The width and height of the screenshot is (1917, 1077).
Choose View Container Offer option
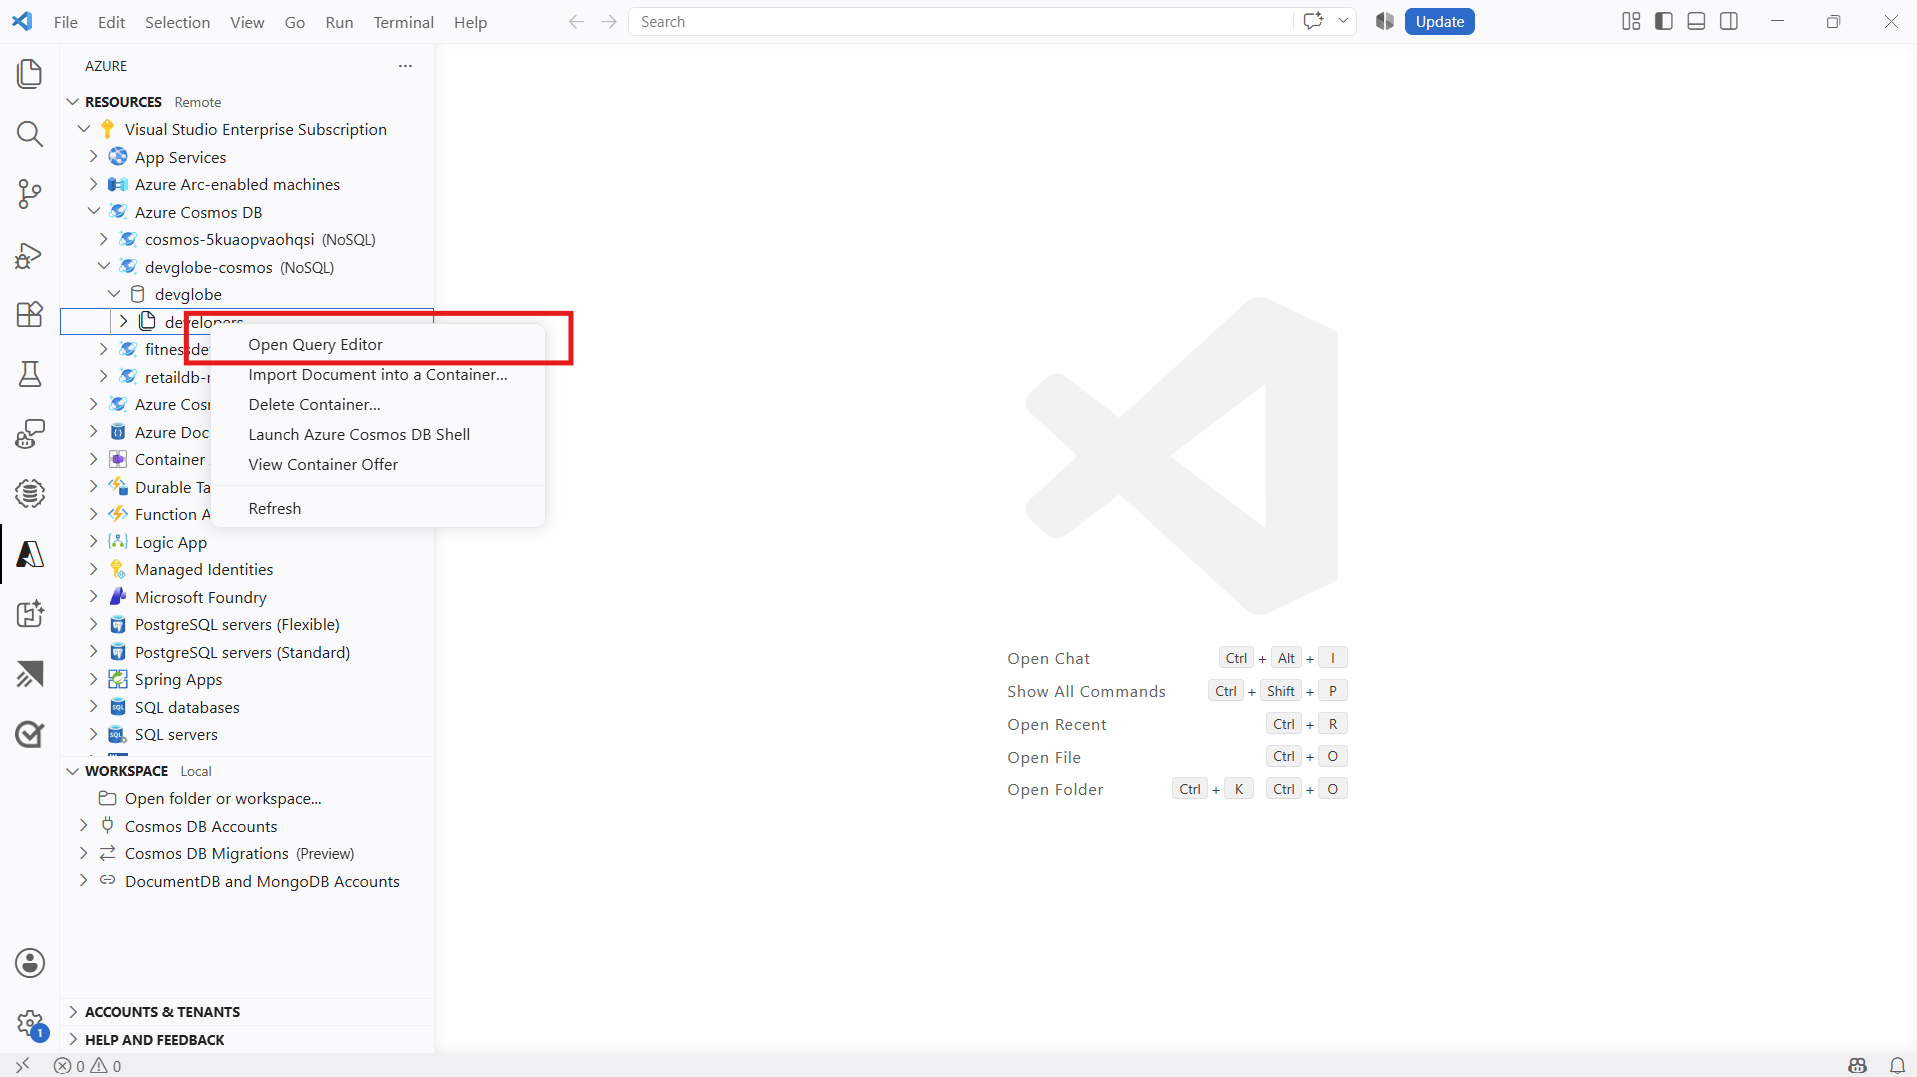(x=378, y=465)
